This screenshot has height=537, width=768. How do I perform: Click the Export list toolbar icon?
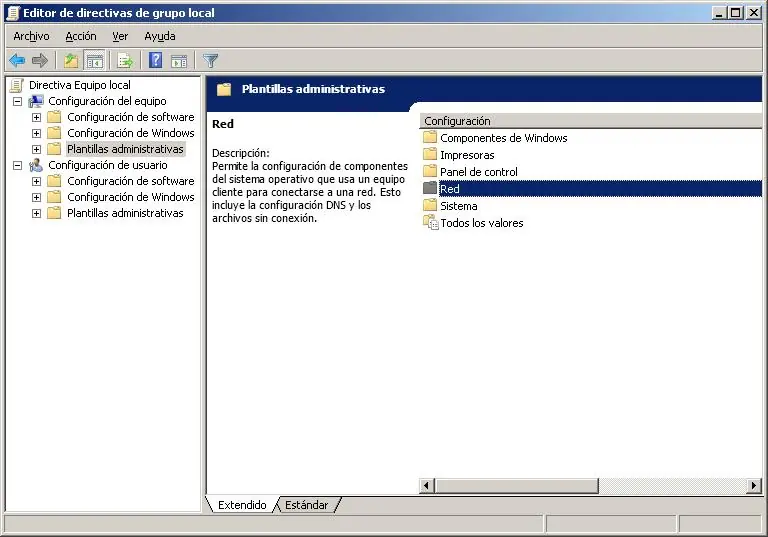(125, 61)
